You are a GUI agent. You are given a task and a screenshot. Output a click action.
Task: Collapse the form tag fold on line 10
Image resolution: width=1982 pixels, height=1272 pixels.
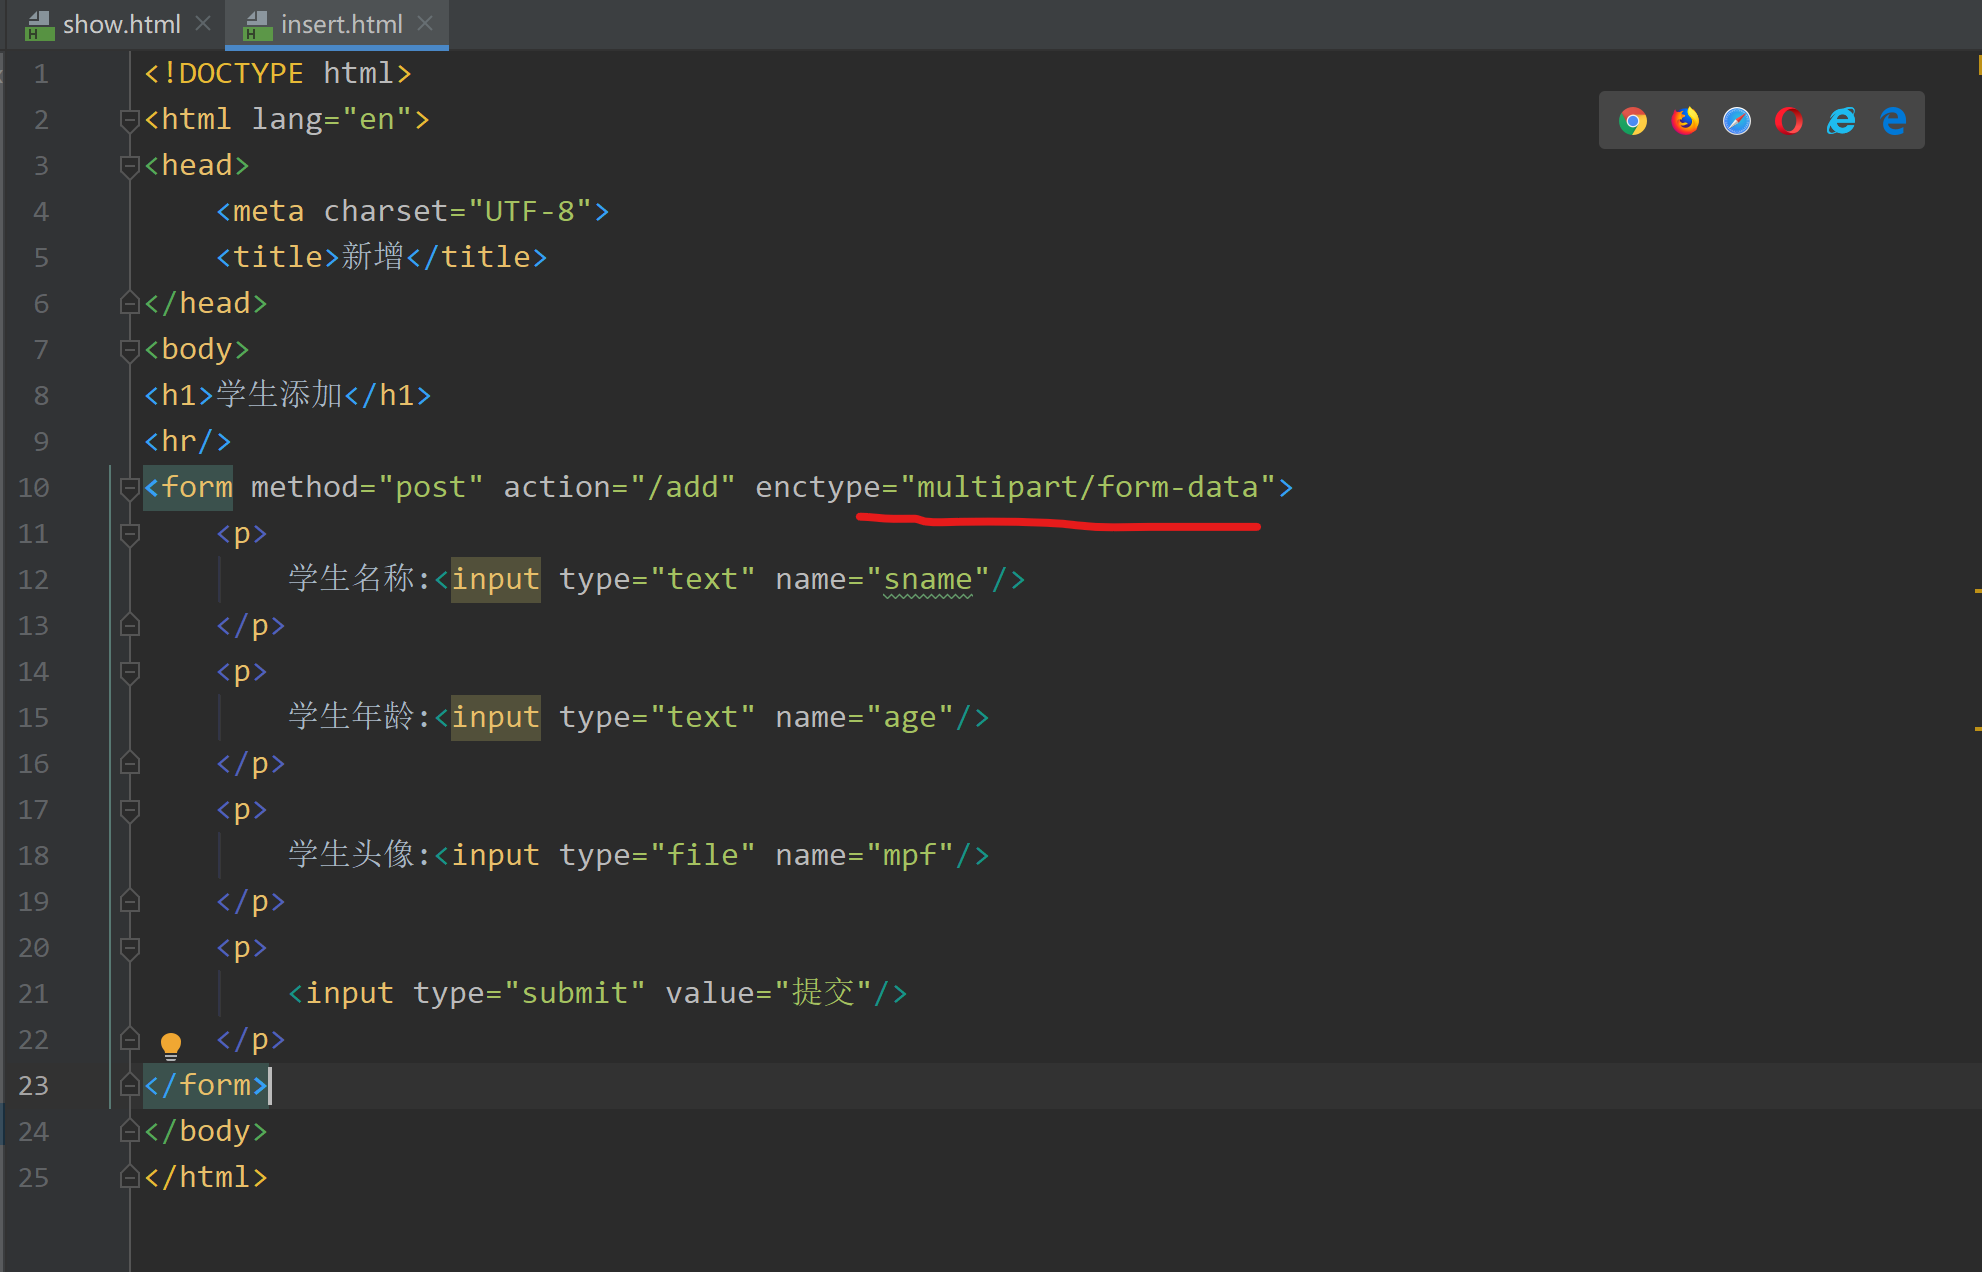(129, 488)
